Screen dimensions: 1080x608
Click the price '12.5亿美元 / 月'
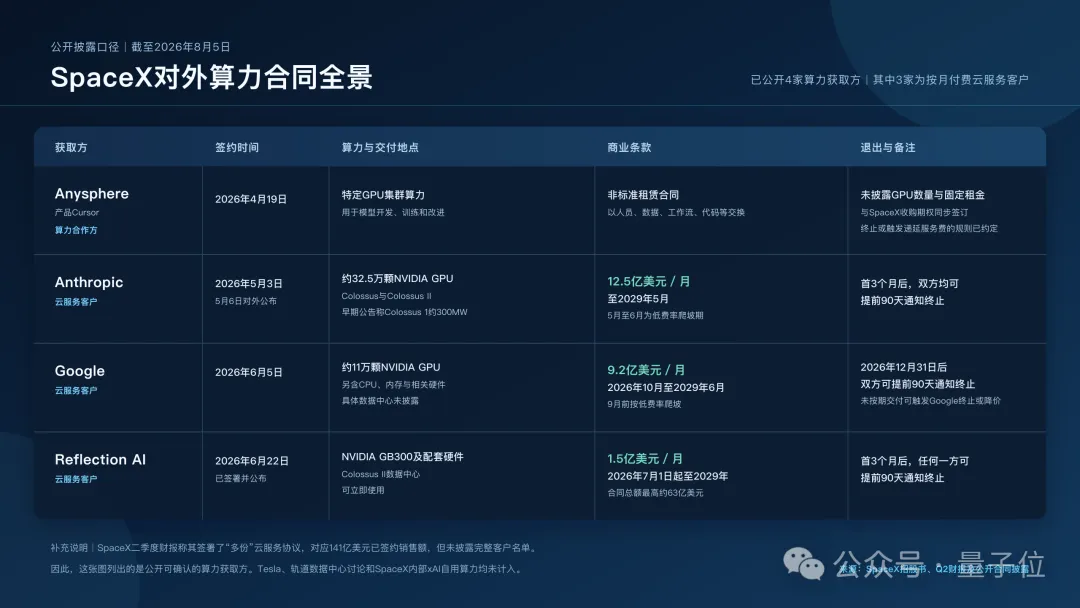click(648, 281)
